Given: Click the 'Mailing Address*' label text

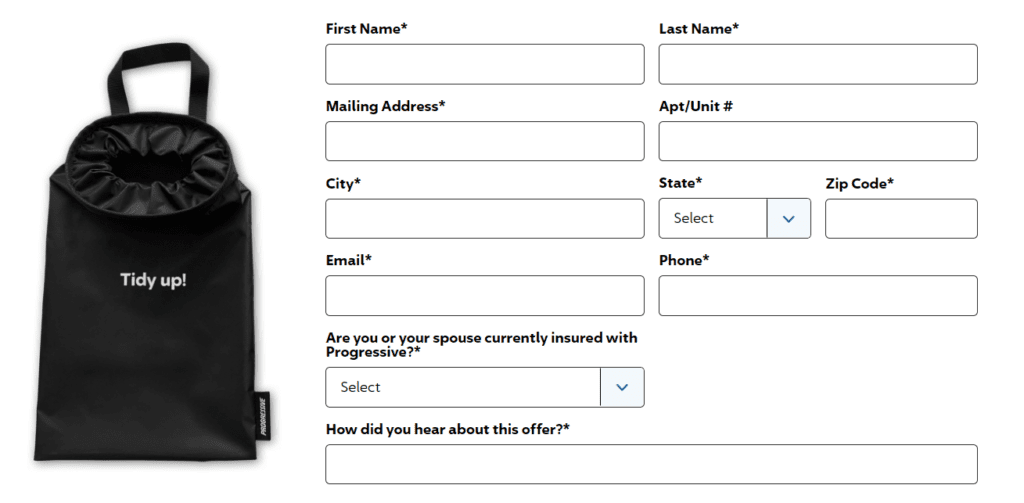Looking at the screenshot, I should coord(385,106).
